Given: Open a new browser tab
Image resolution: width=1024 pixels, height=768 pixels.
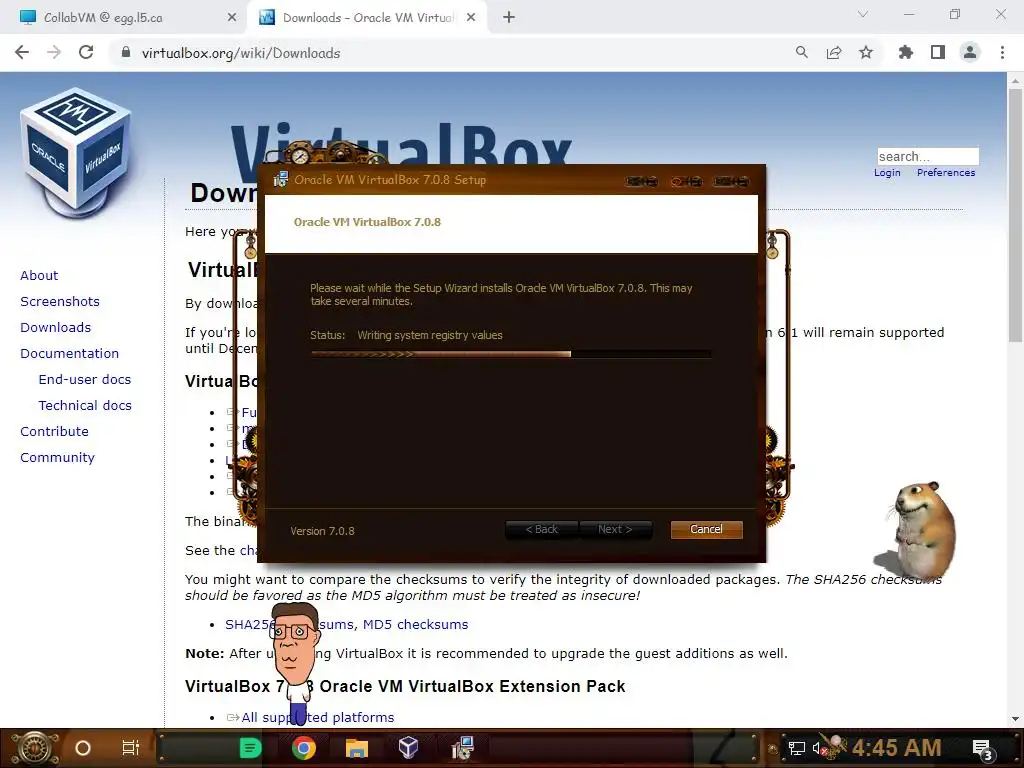Looking at the screenshot, I should pyautogui.click(x=509, y=18).
